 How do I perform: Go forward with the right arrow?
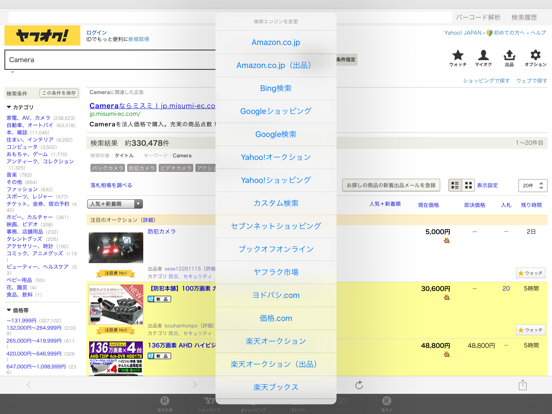194,385
